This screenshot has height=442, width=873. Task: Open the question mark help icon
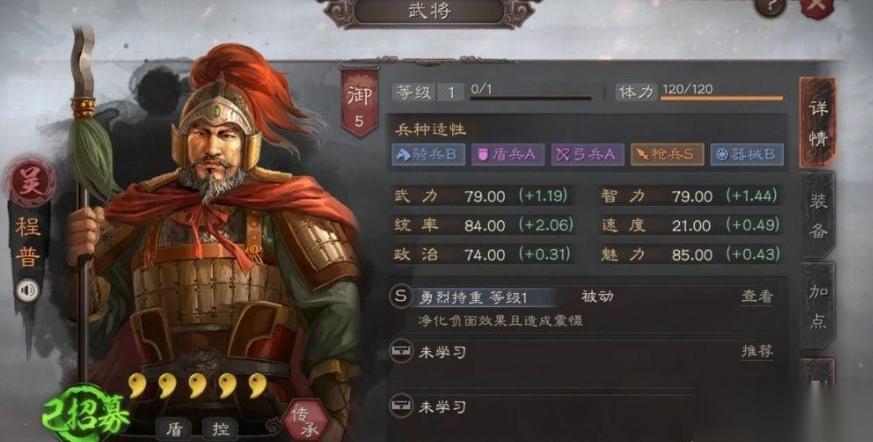771,7
